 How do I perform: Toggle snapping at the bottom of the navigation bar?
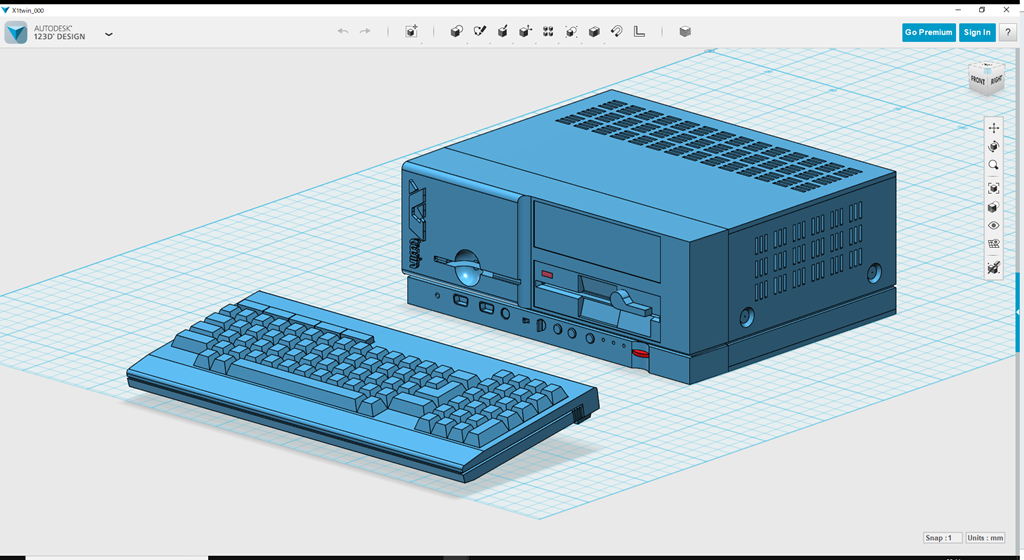(x=993, y=268)
